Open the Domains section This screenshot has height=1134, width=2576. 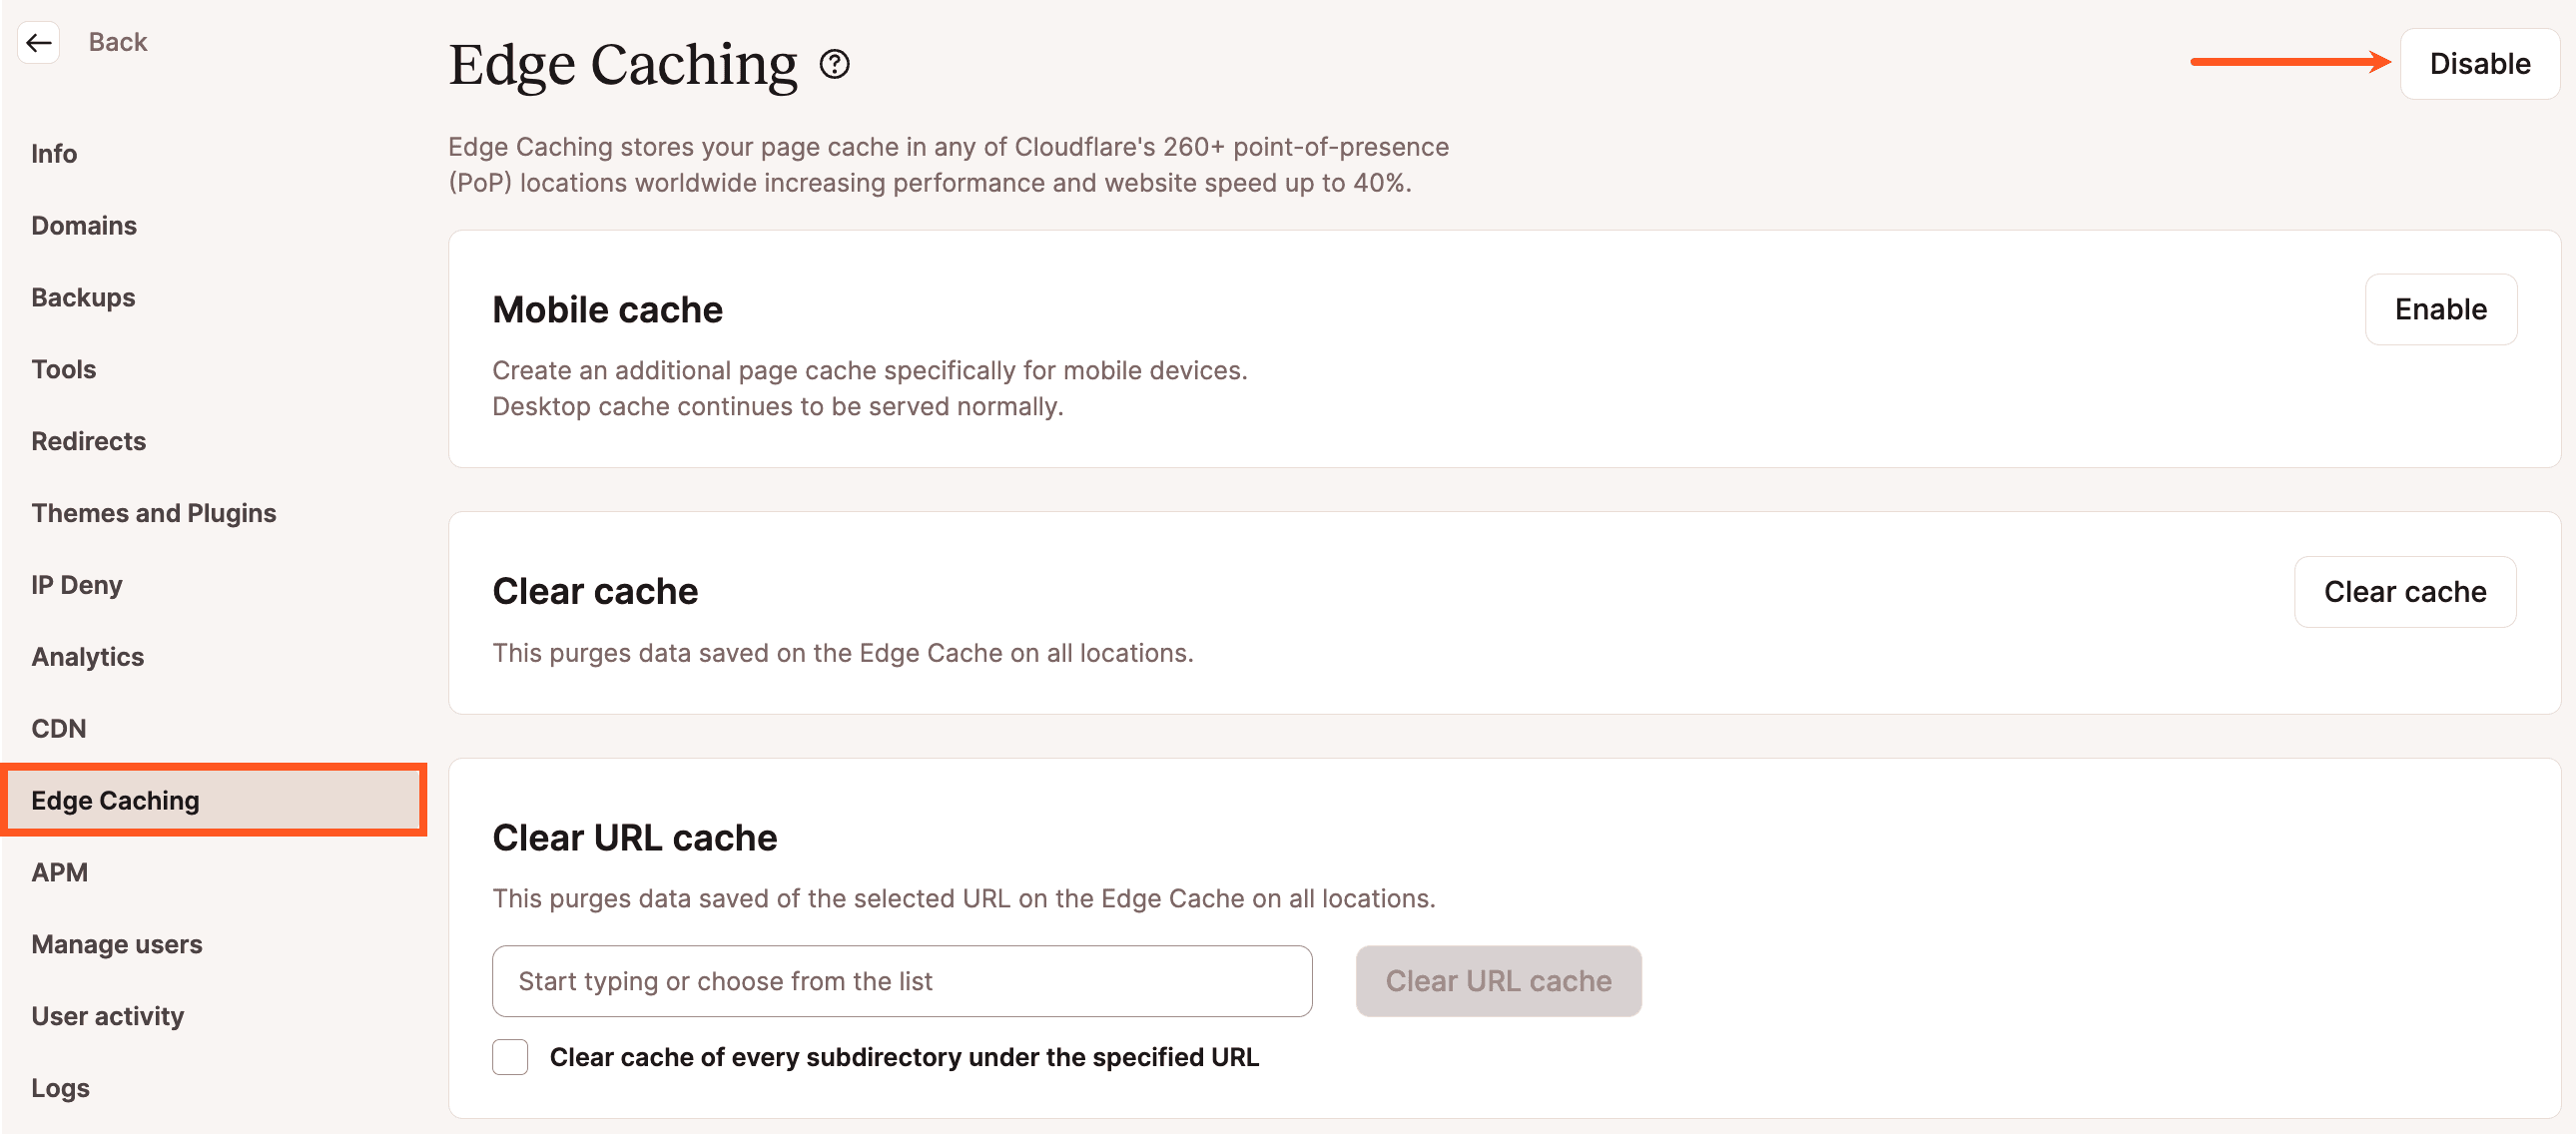click(84, 225)
